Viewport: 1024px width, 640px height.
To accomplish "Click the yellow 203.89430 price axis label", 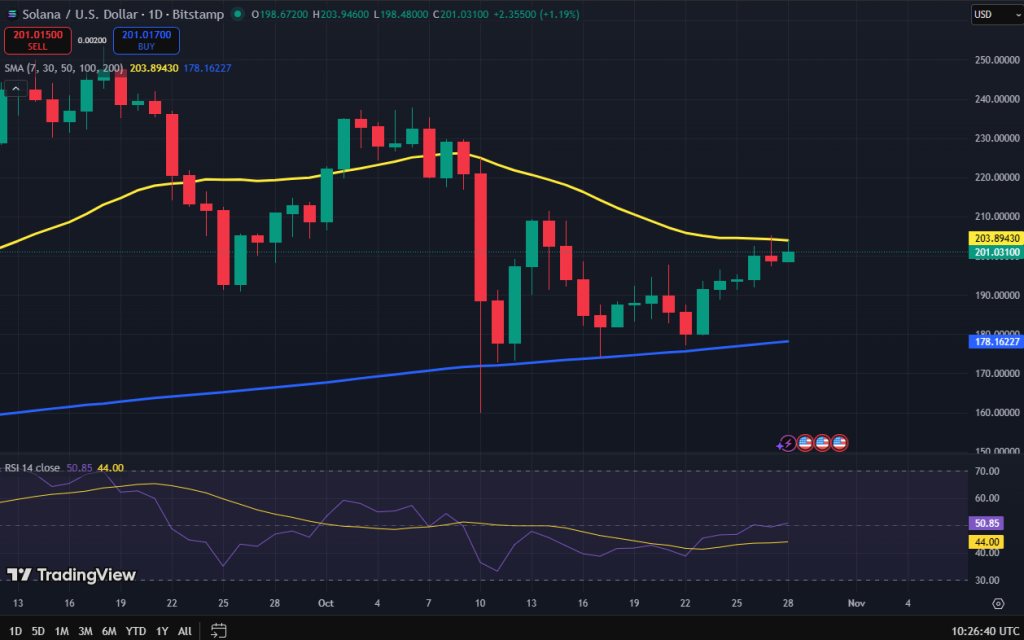I will tap(995, 239).
